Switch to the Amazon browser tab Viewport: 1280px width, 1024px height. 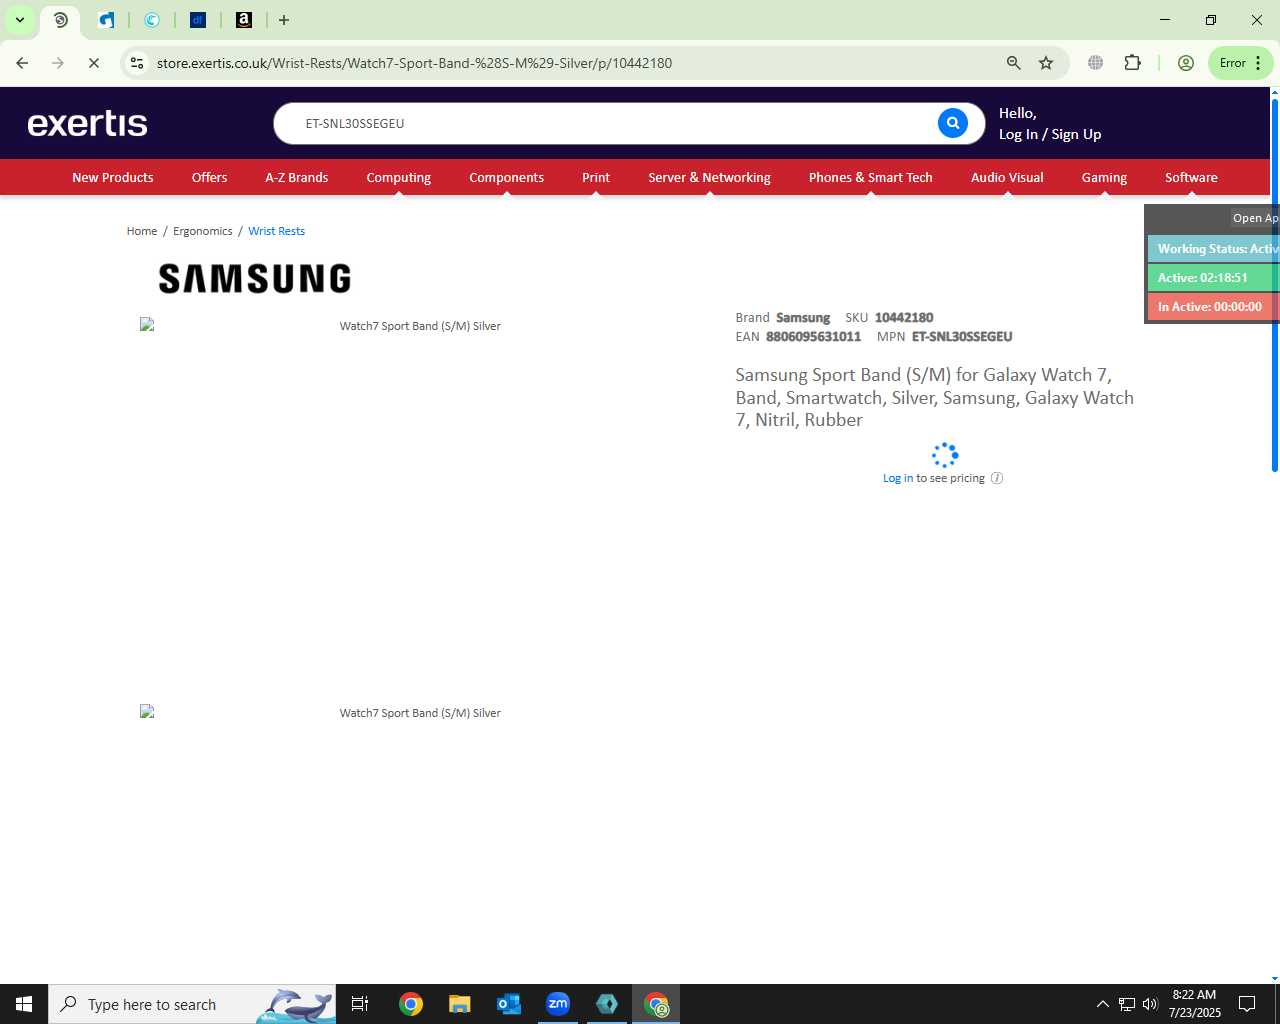[243, 20]
